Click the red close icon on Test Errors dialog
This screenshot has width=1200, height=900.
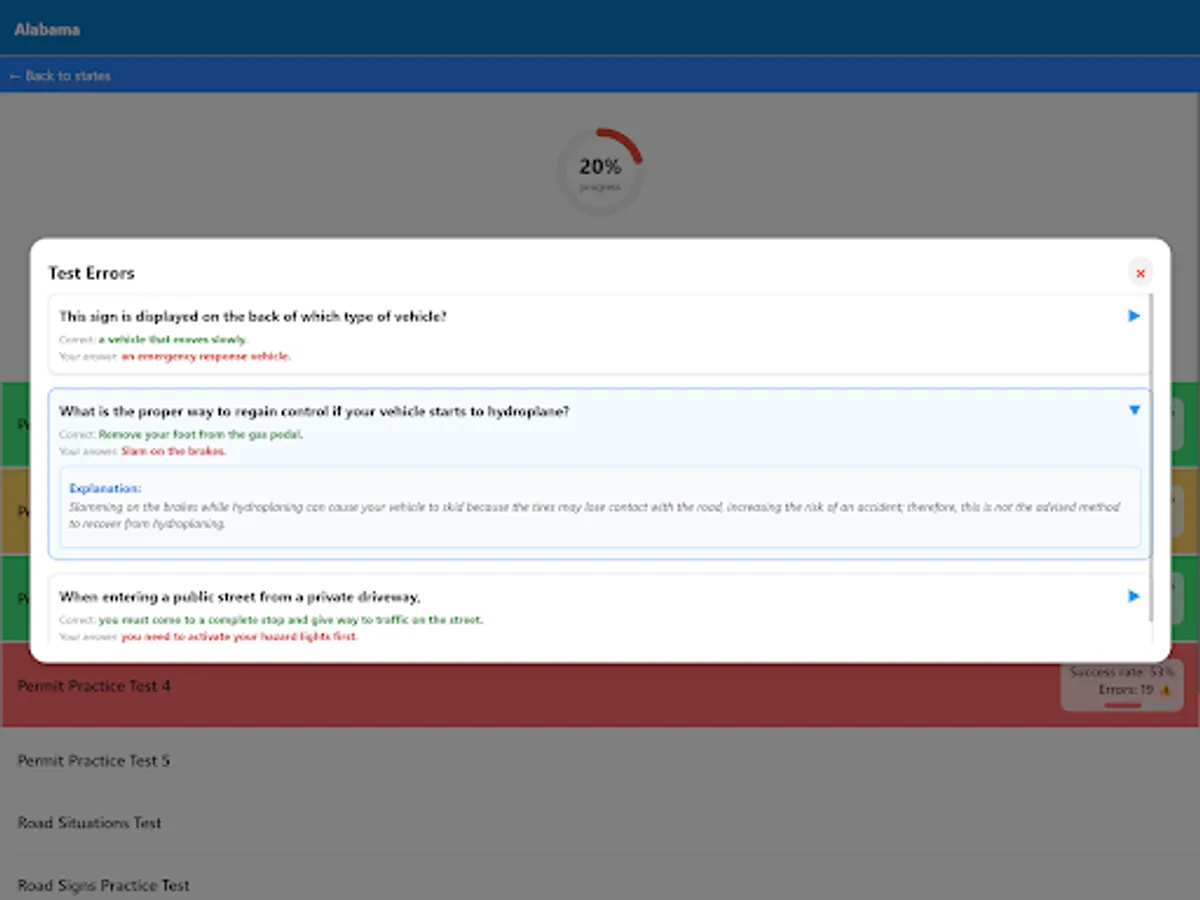(1140, 272)
